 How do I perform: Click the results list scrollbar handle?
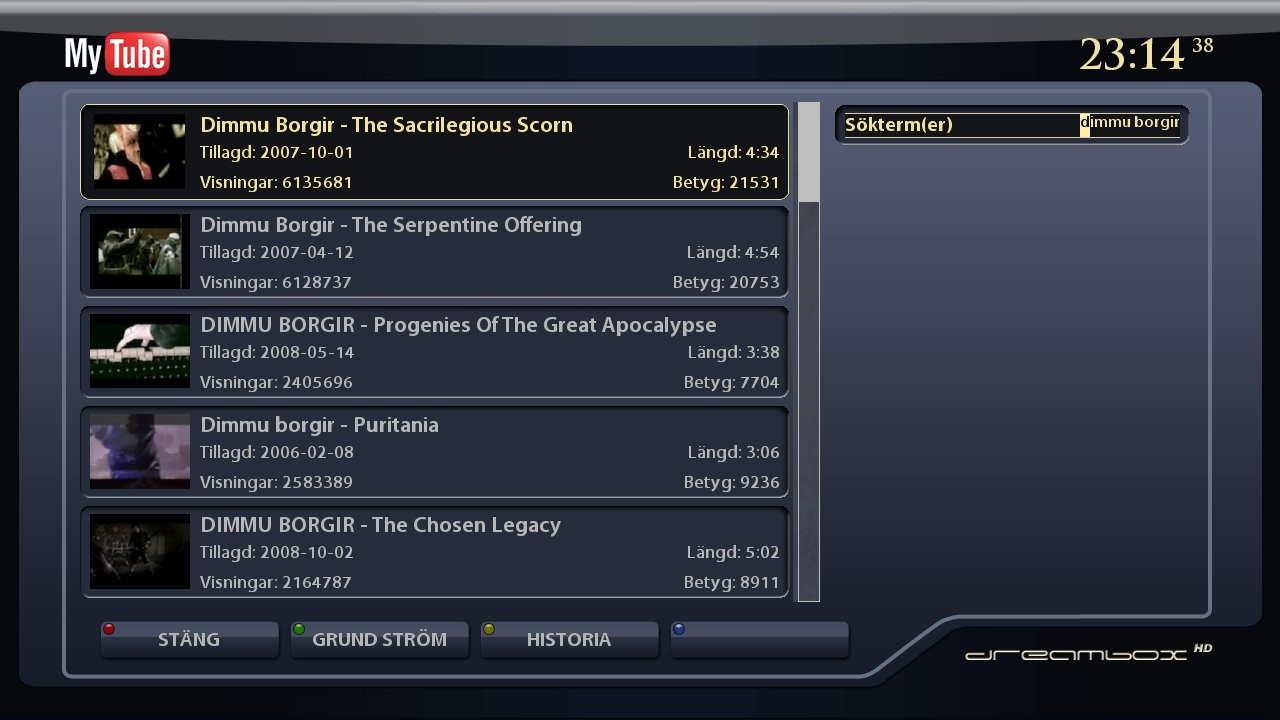pos(808,152)
